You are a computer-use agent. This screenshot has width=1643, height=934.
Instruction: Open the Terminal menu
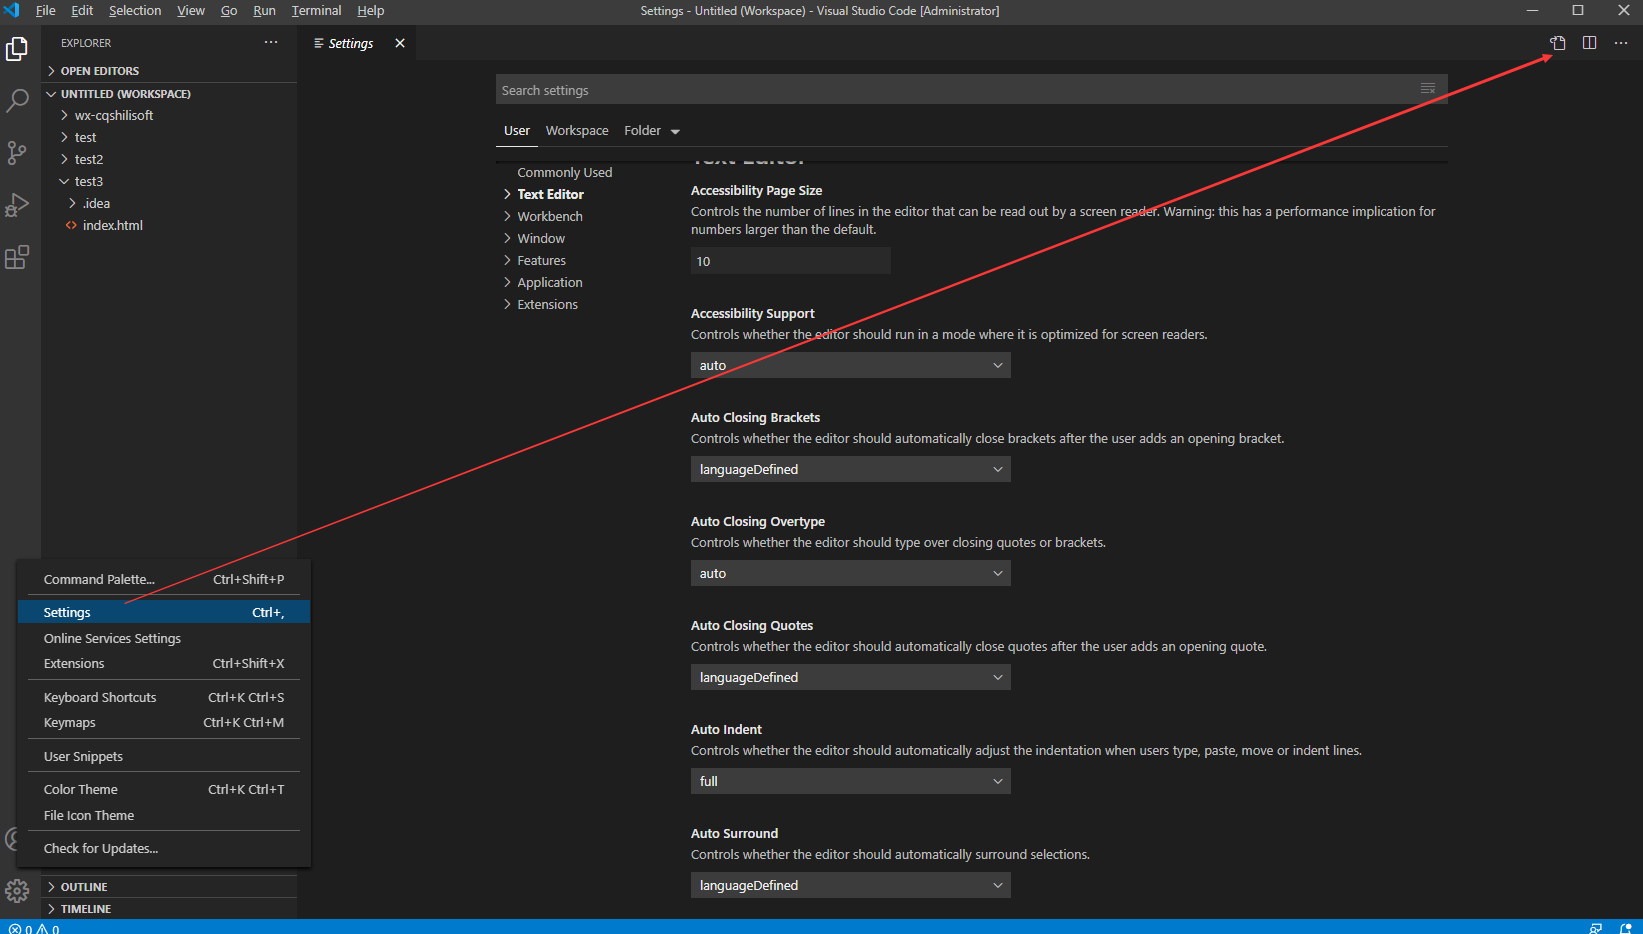[x=316, y=10]
